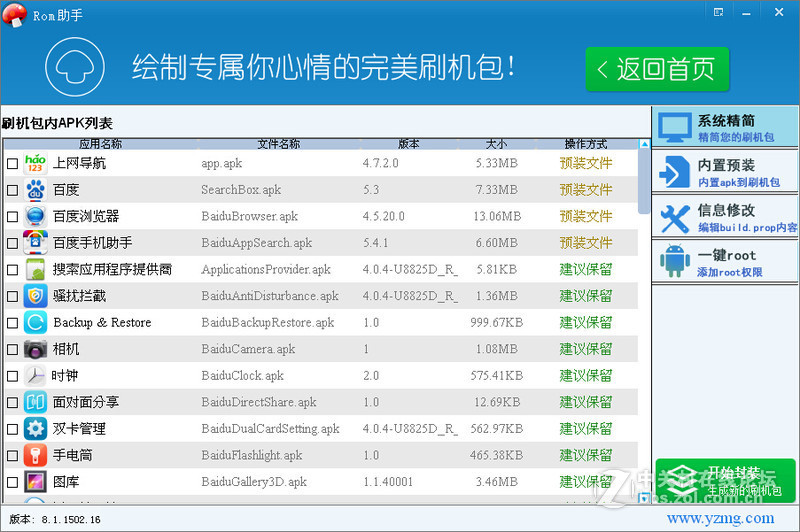Click the 百度 paw app icon
The width and height of the screenshot is (800, 532).
point(35,190)
